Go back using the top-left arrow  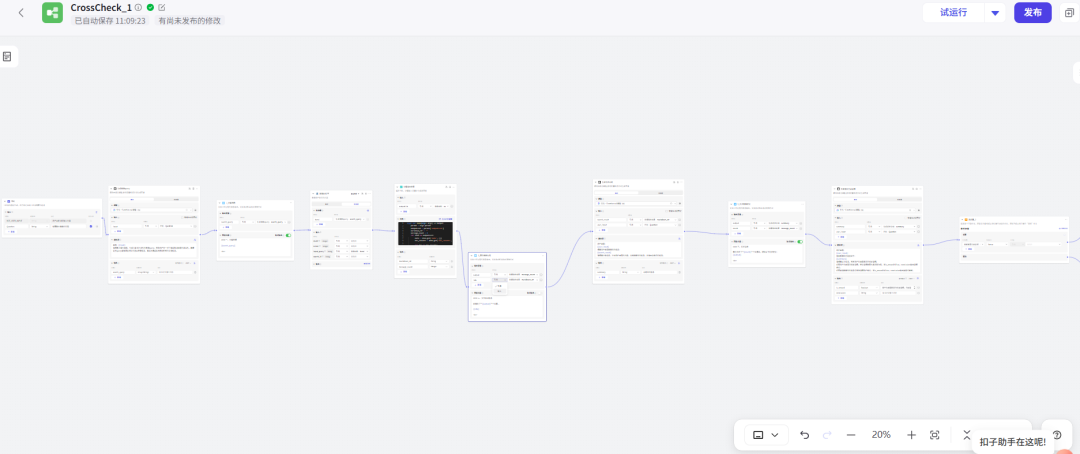(21, 12)
